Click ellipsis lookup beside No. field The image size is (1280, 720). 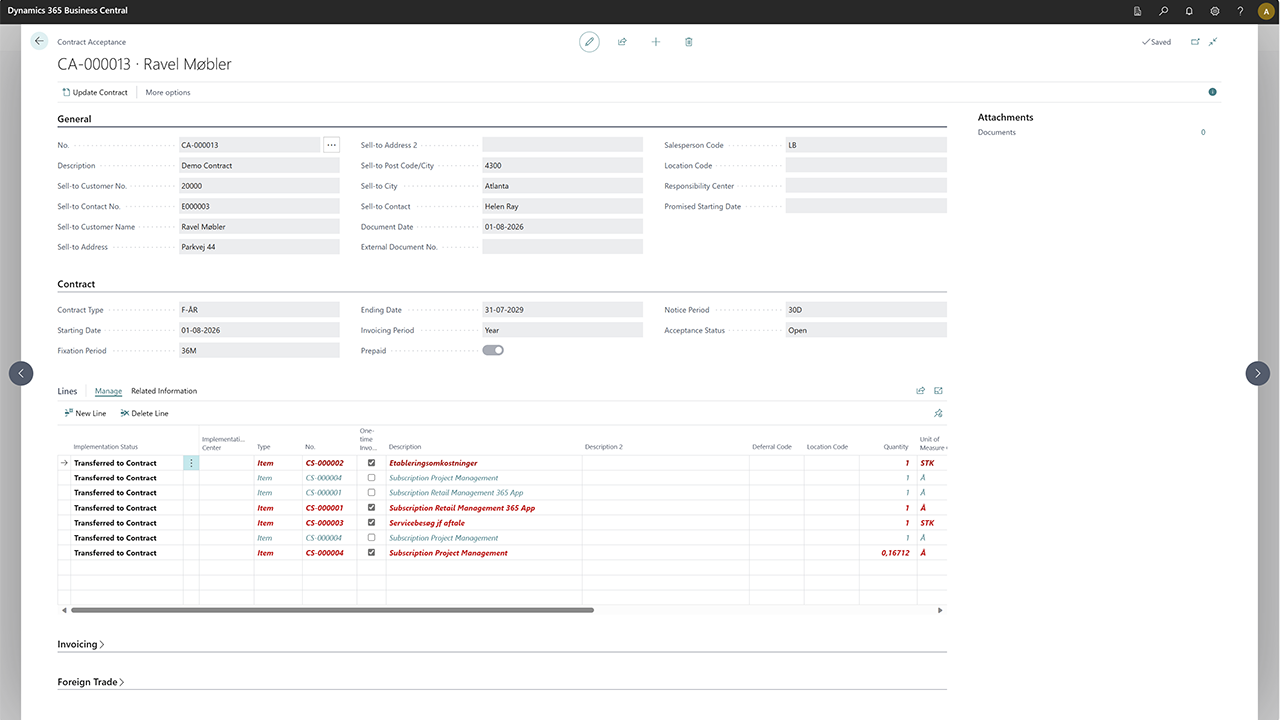point(332,145)
